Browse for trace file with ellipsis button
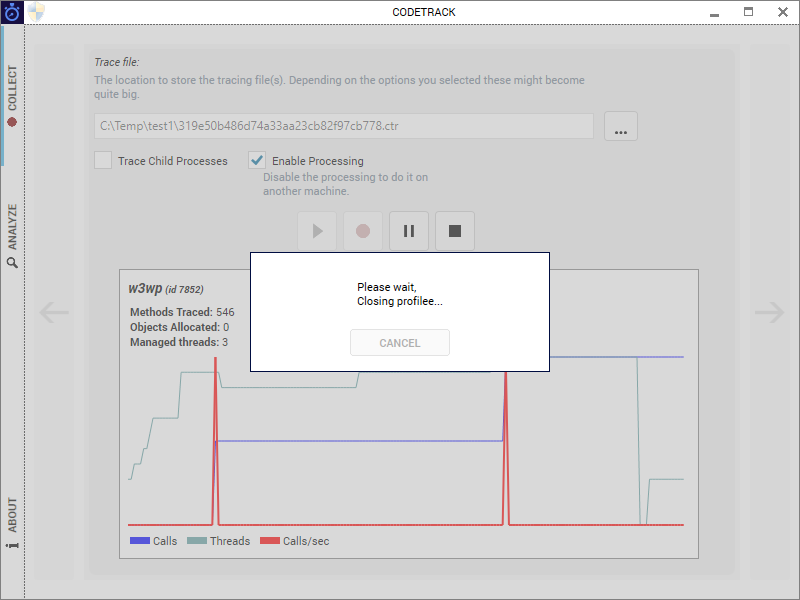Image resolution: width=800 pixels, height=600 pixels. [x=620, y=126]
